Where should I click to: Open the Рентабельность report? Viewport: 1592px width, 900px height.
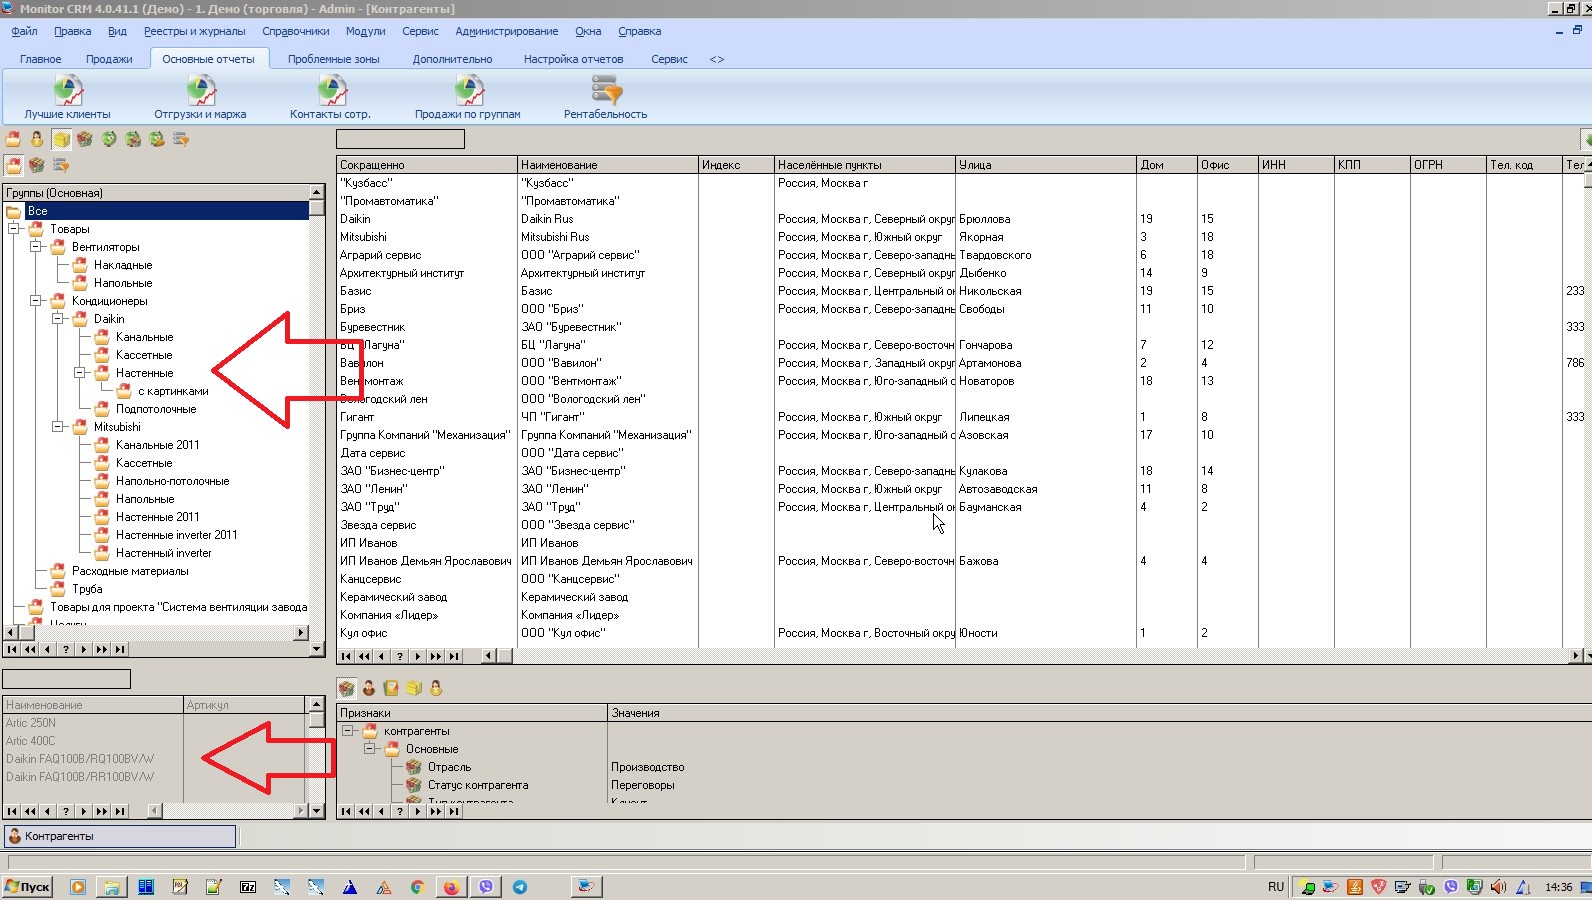[605, 97]
